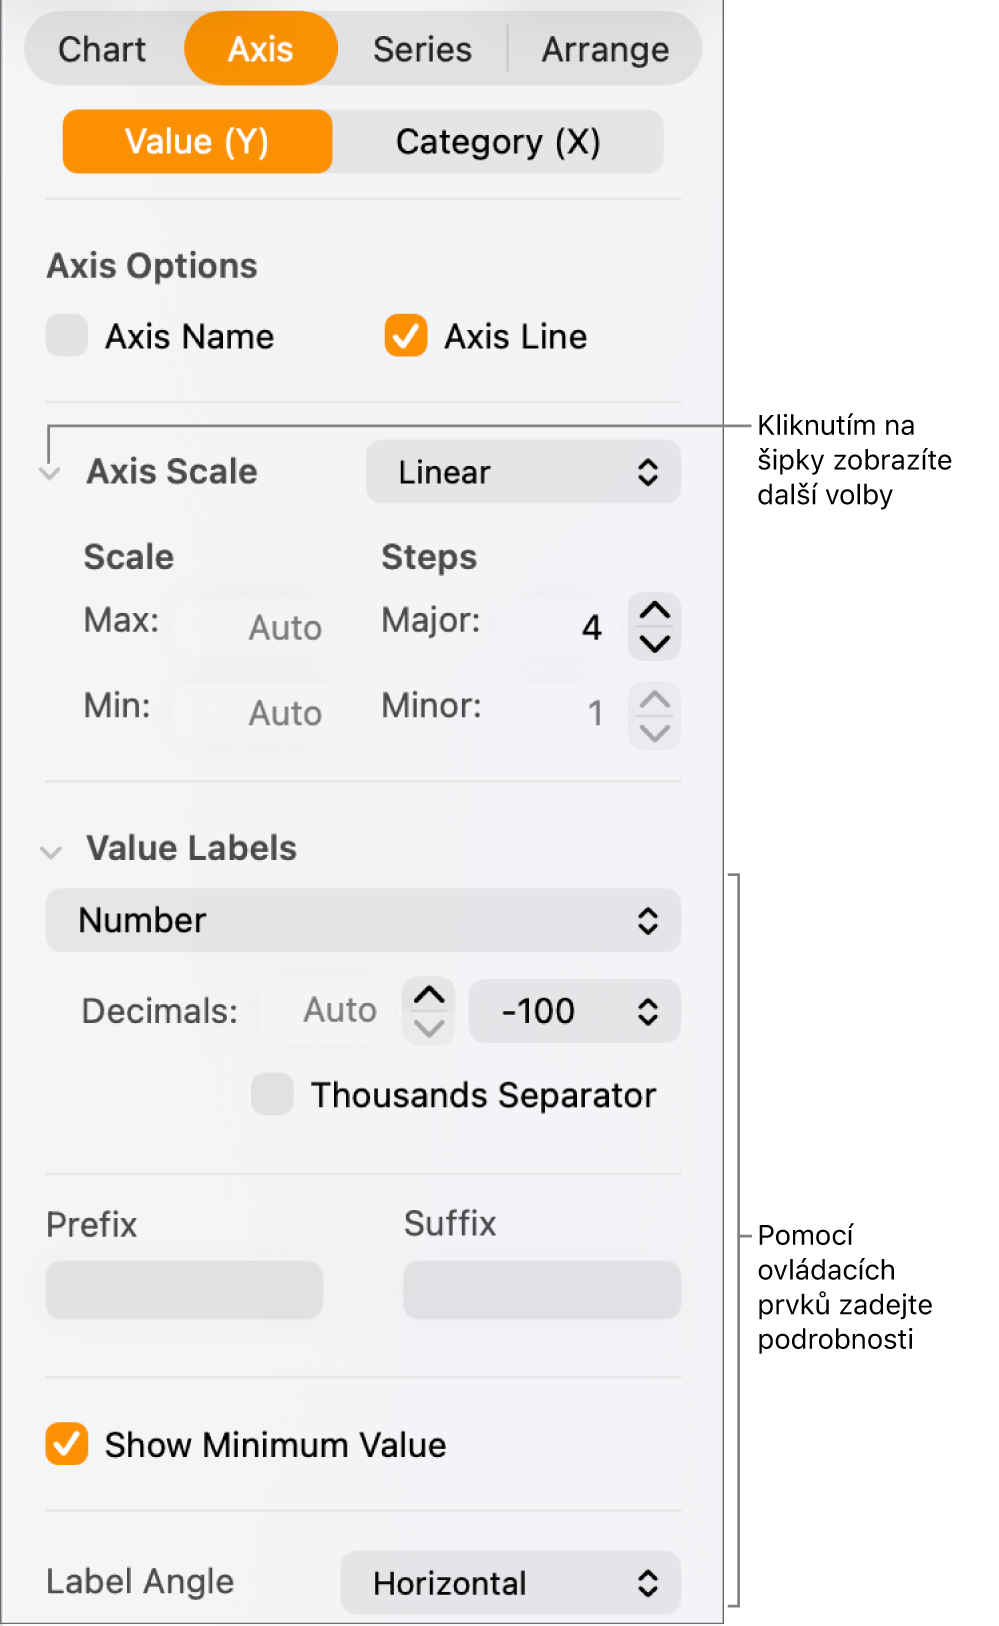The height and width of the screenshot is (1626, 999).
Task: Increase the Minor steps value
Action: (x=654, y=700)
